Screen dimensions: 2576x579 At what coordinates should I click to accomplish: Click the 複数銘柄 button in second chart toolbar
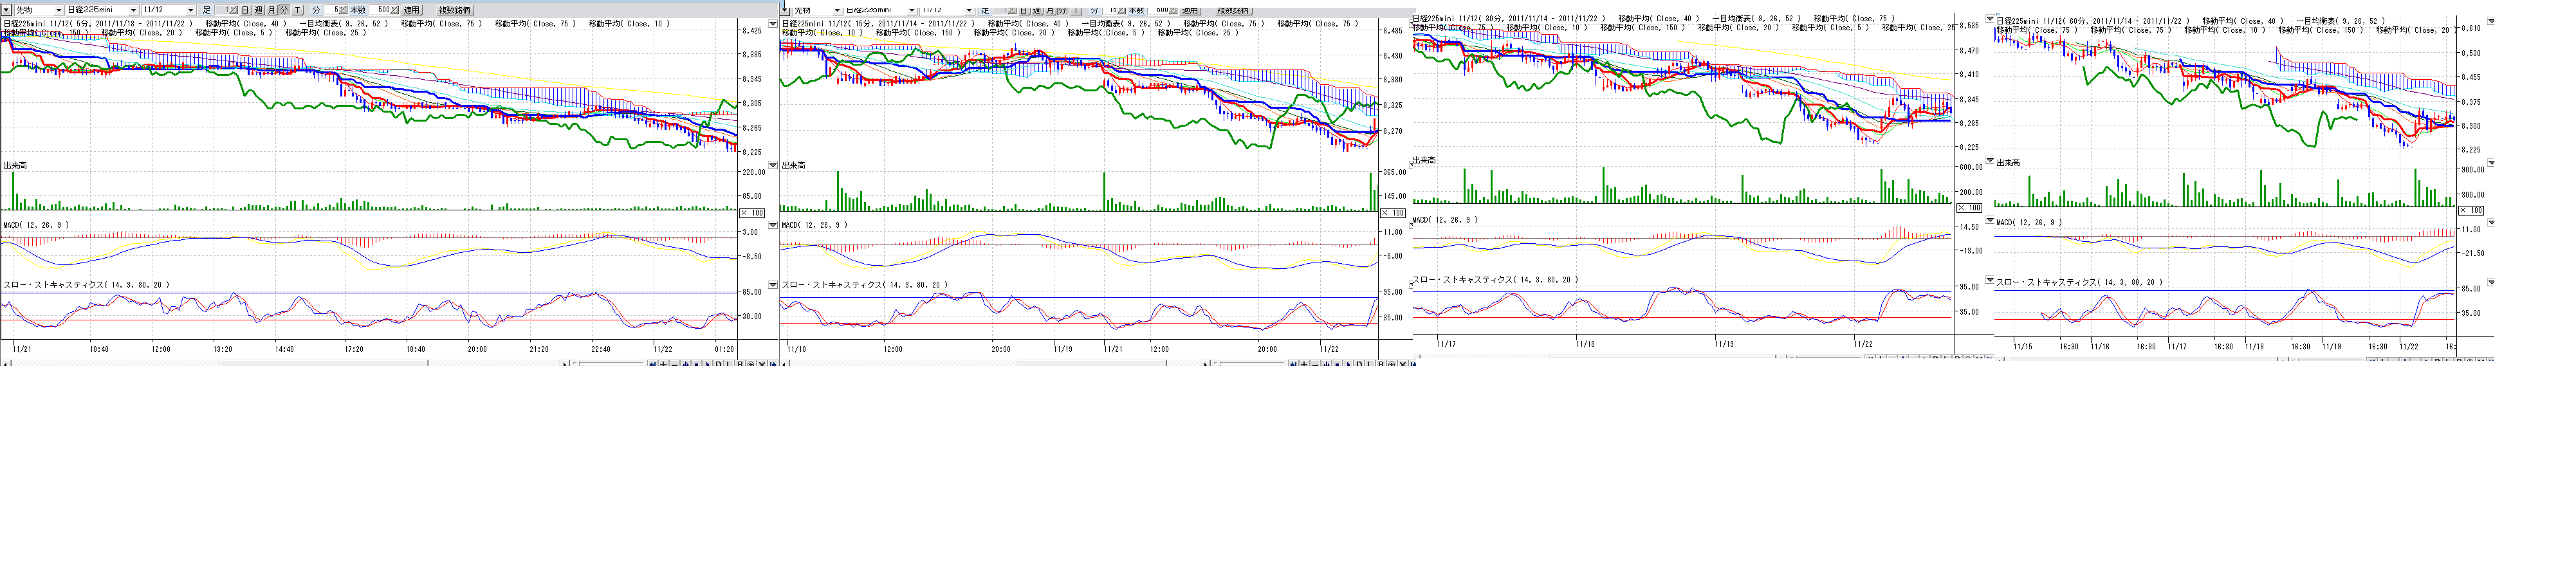tap(1235, 10)
